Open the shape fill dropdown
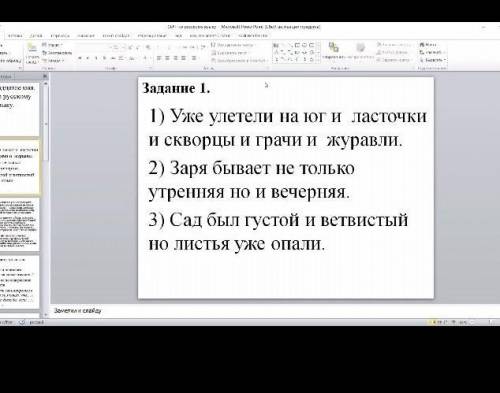This screenshot has width=500, height=393. pyautogui.click(x=394, y=44)
